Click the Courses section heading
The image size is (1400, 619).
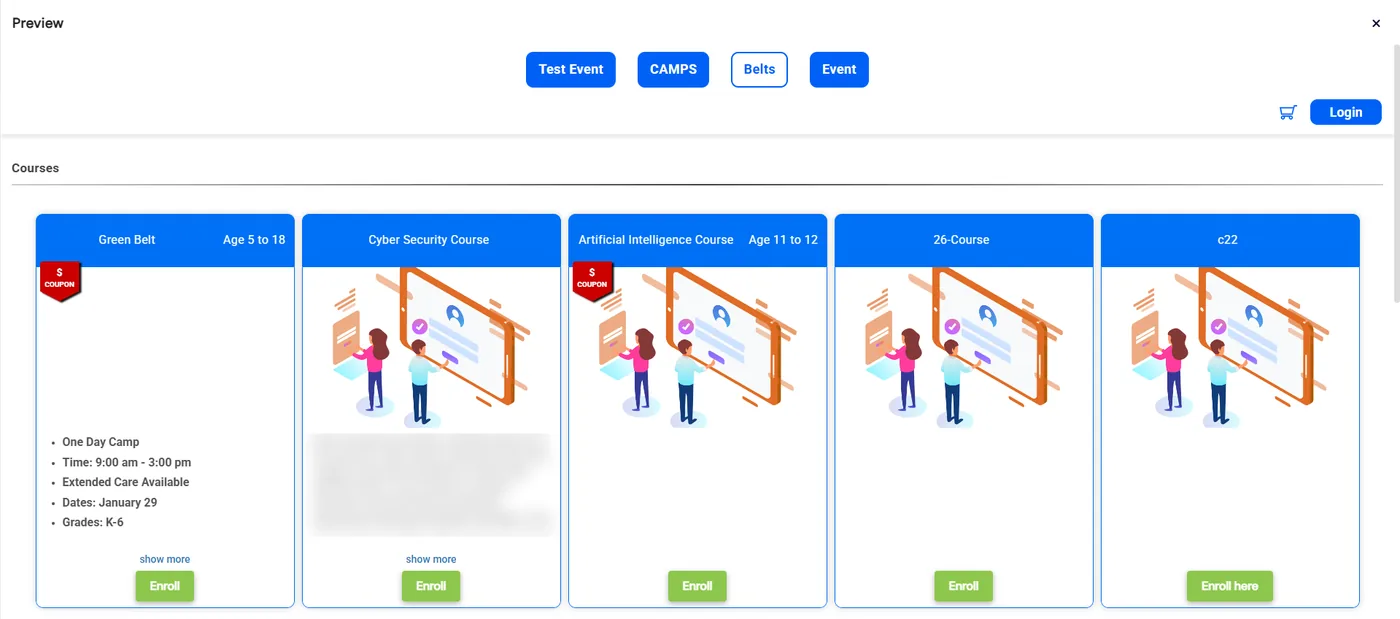tap(36, 168)
